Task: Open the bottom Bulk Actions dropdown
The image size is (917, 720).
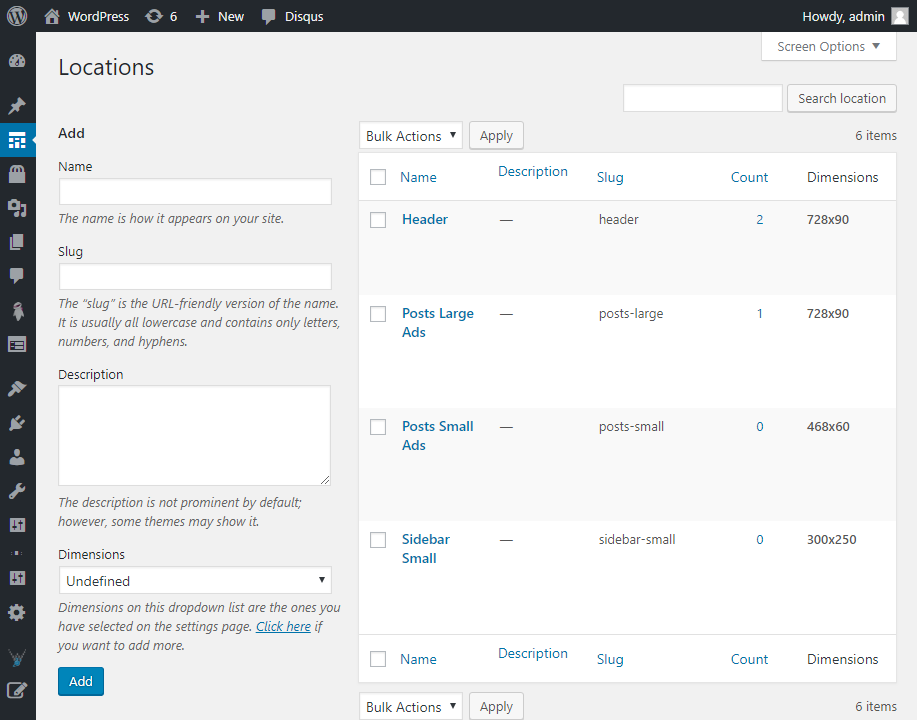Action: coord(411,707)
